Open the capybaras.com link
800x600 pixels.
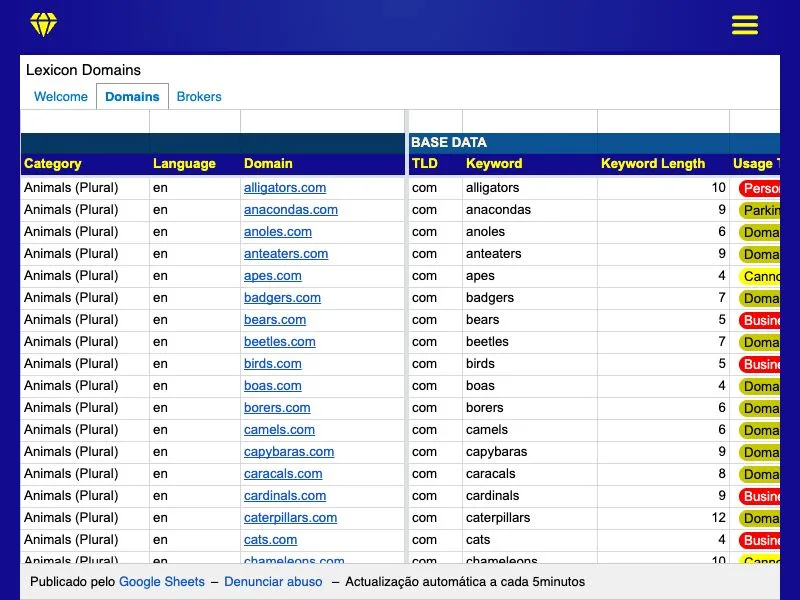click(x=289, y=452)
